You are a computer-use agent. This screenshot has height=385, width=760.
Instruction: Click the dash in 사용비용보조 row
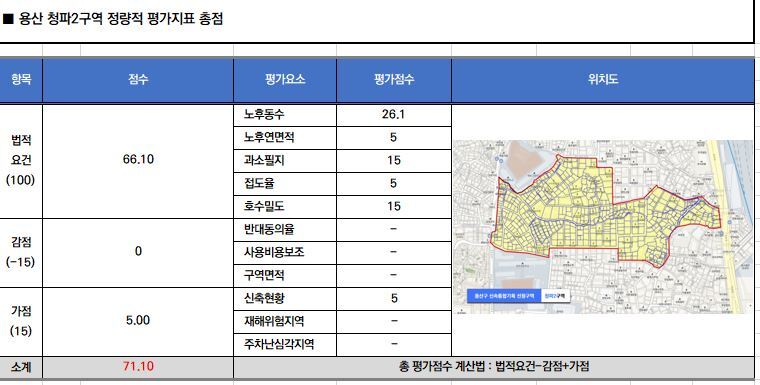(394, 253)
